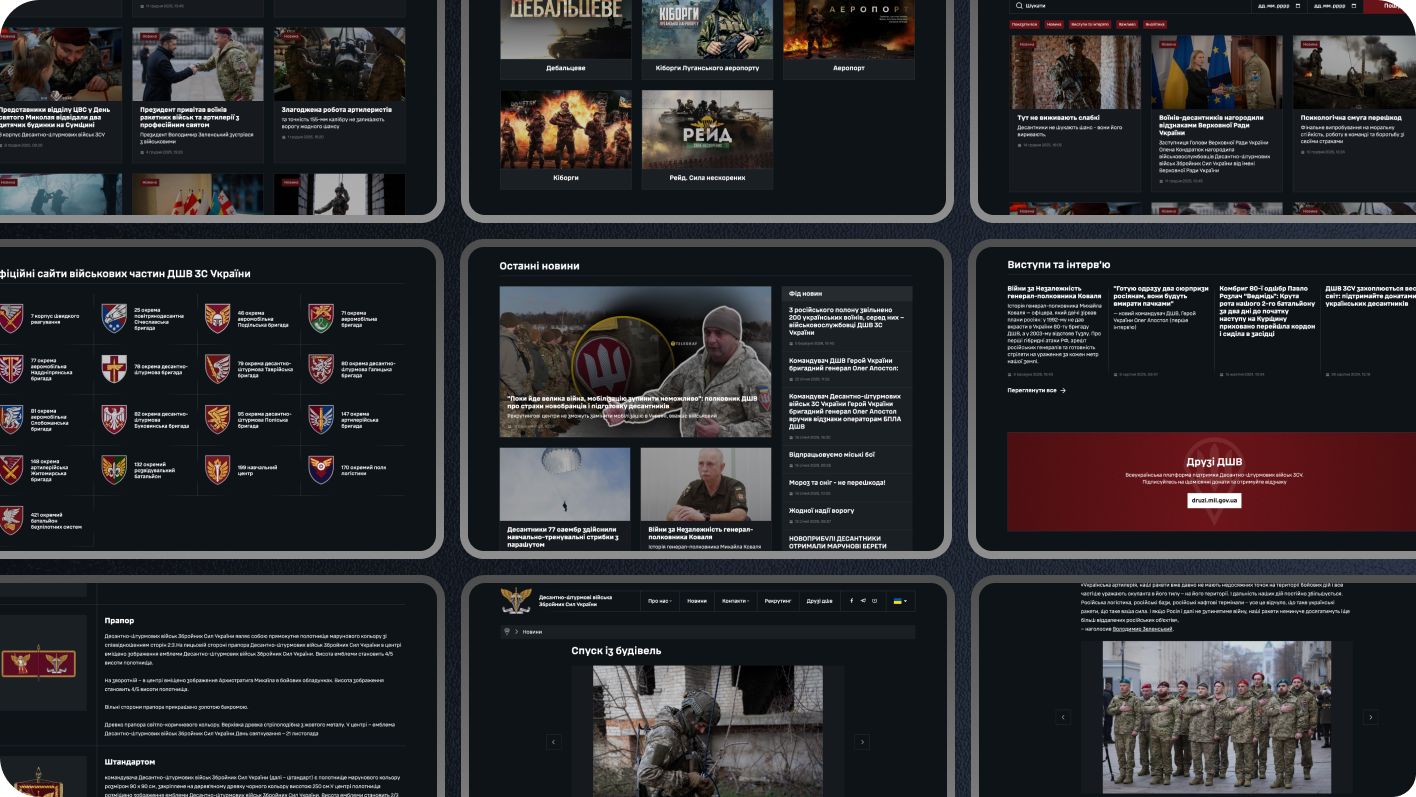
Task: Open the Контакти dropdown in the navbar
Action: [736, 601]
